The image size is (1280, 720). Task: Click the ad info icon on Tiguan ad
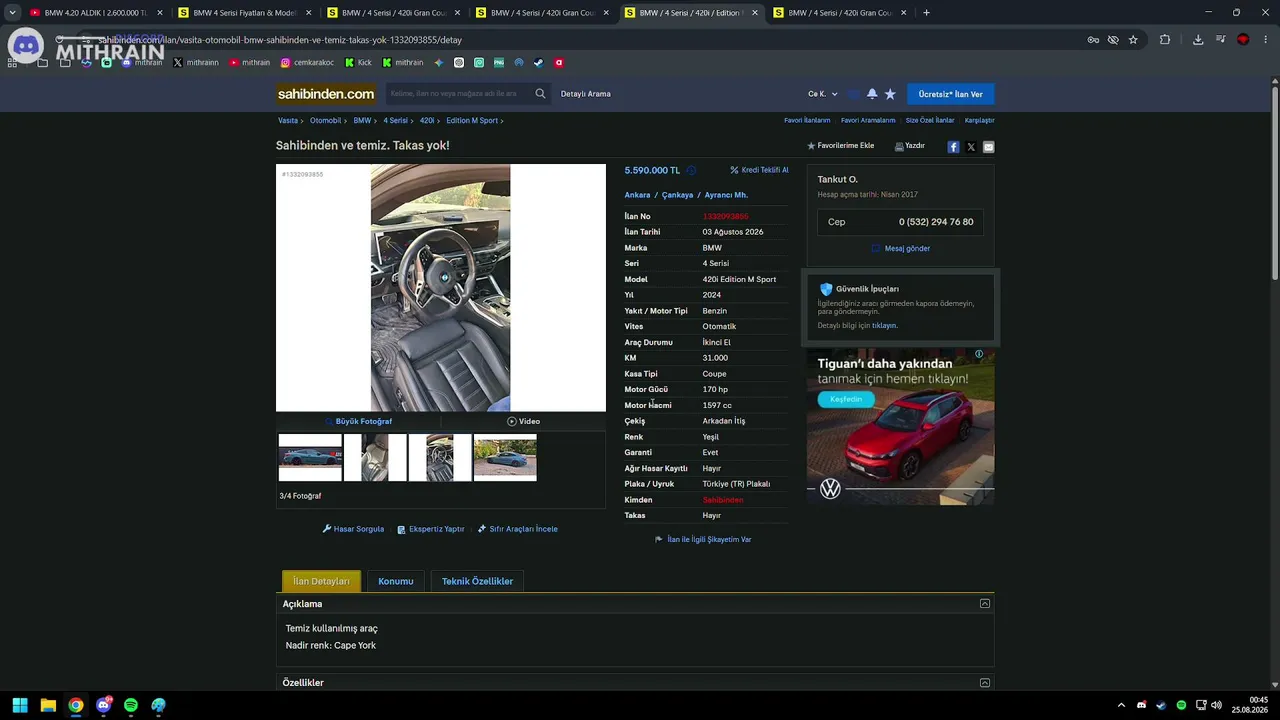[979, 354]
